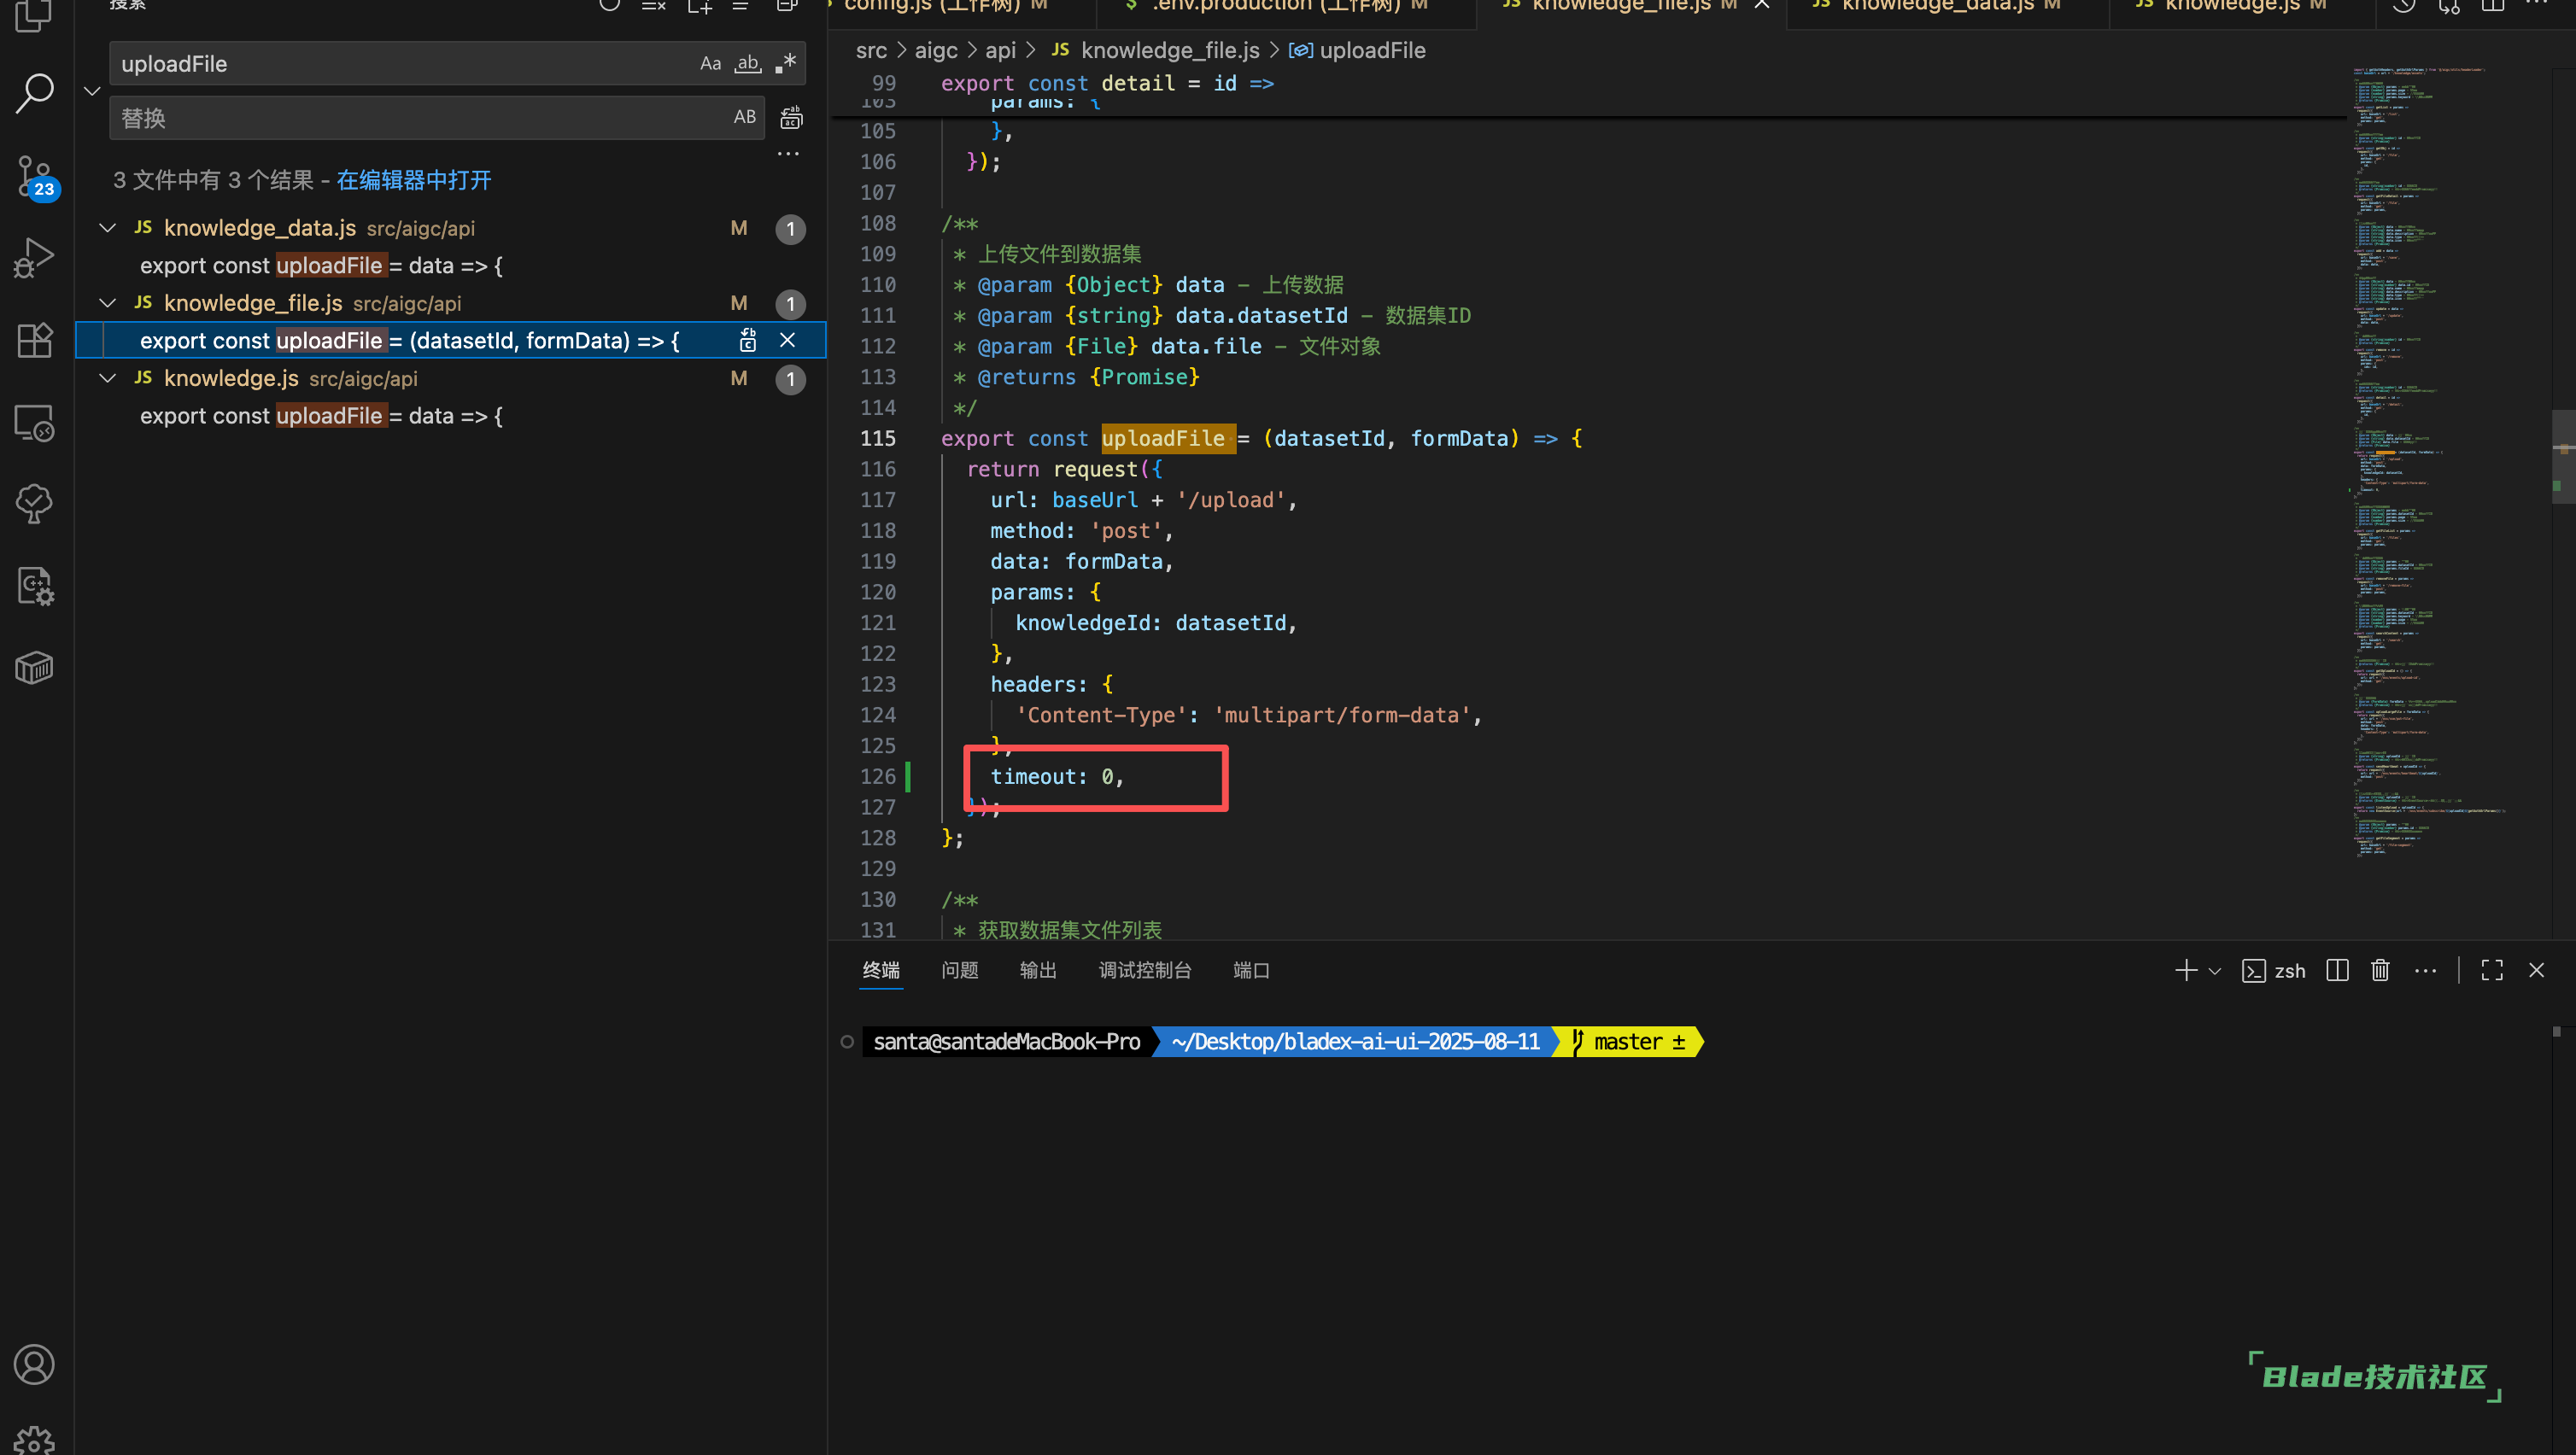This screenshot has height=1455, width=2576.
Task: Kill terminal with trash icon
Action: click(x=2380, y=970)
